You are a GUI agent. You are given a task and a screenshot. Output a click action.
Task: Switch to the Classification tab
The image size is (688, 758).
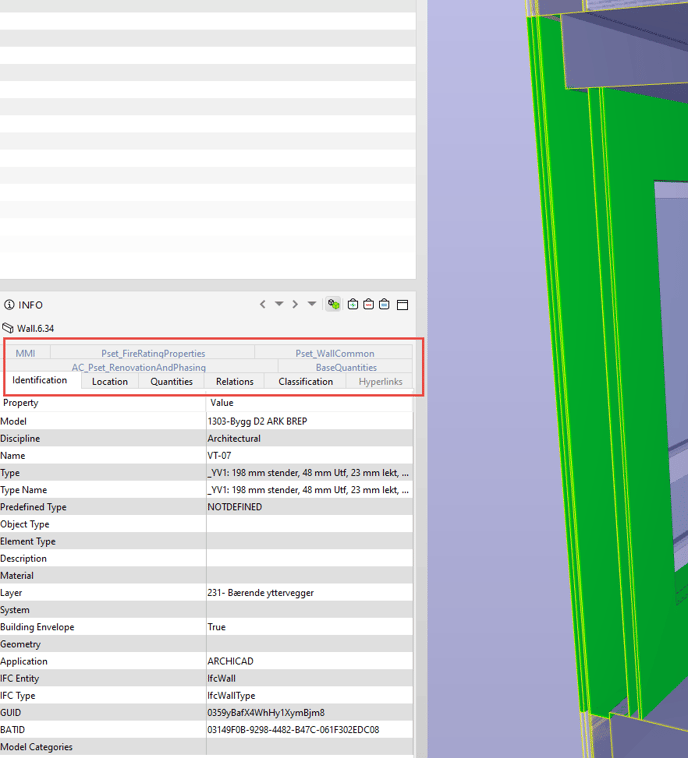pos(306,381)
